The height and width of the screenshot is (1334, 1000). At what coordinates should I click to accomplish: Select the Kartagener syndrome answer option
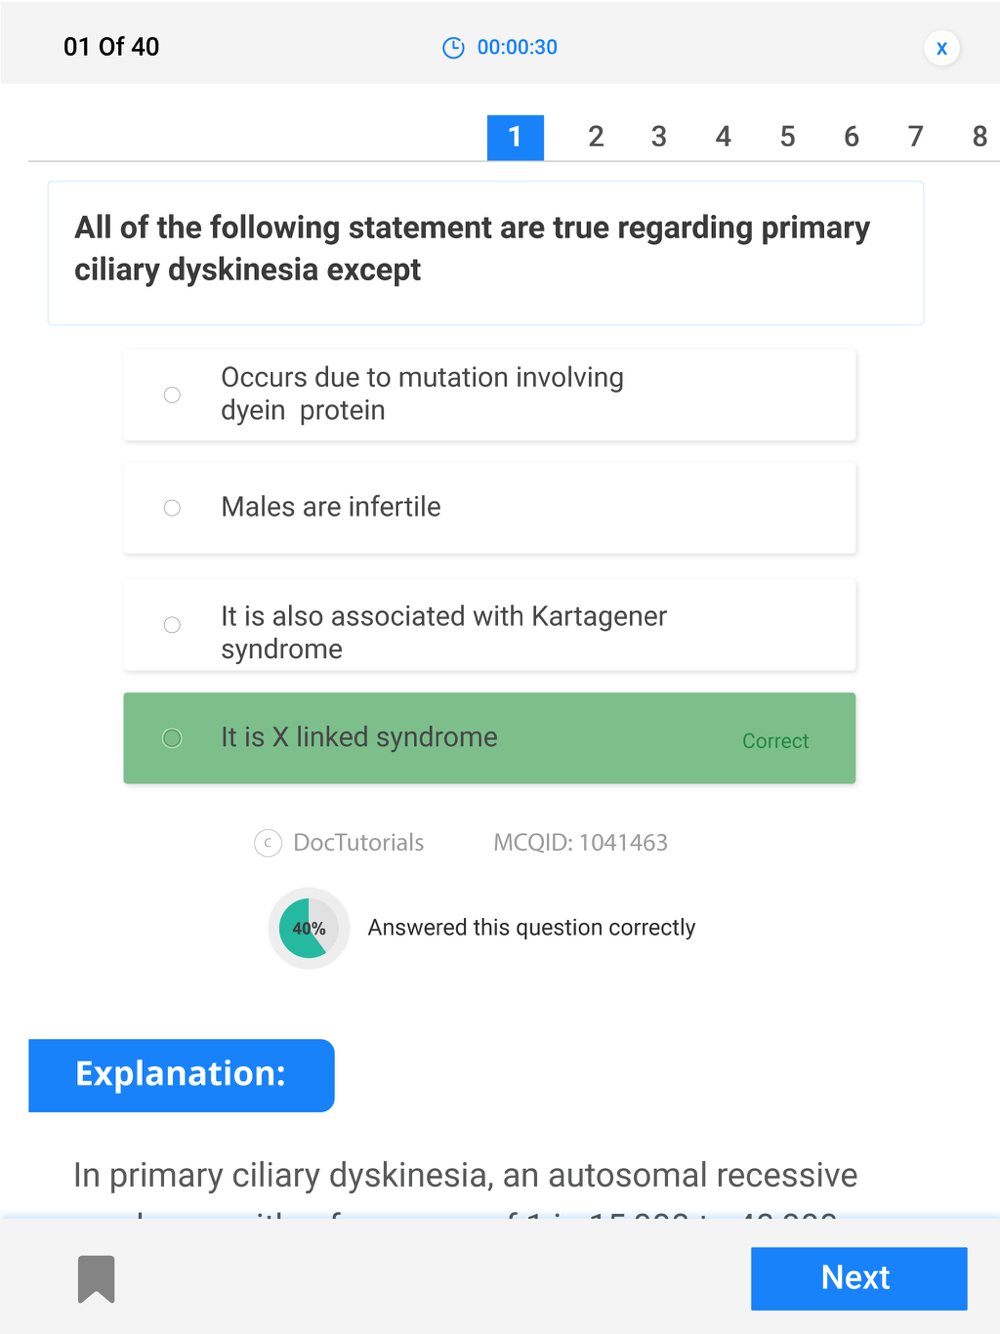172,625
